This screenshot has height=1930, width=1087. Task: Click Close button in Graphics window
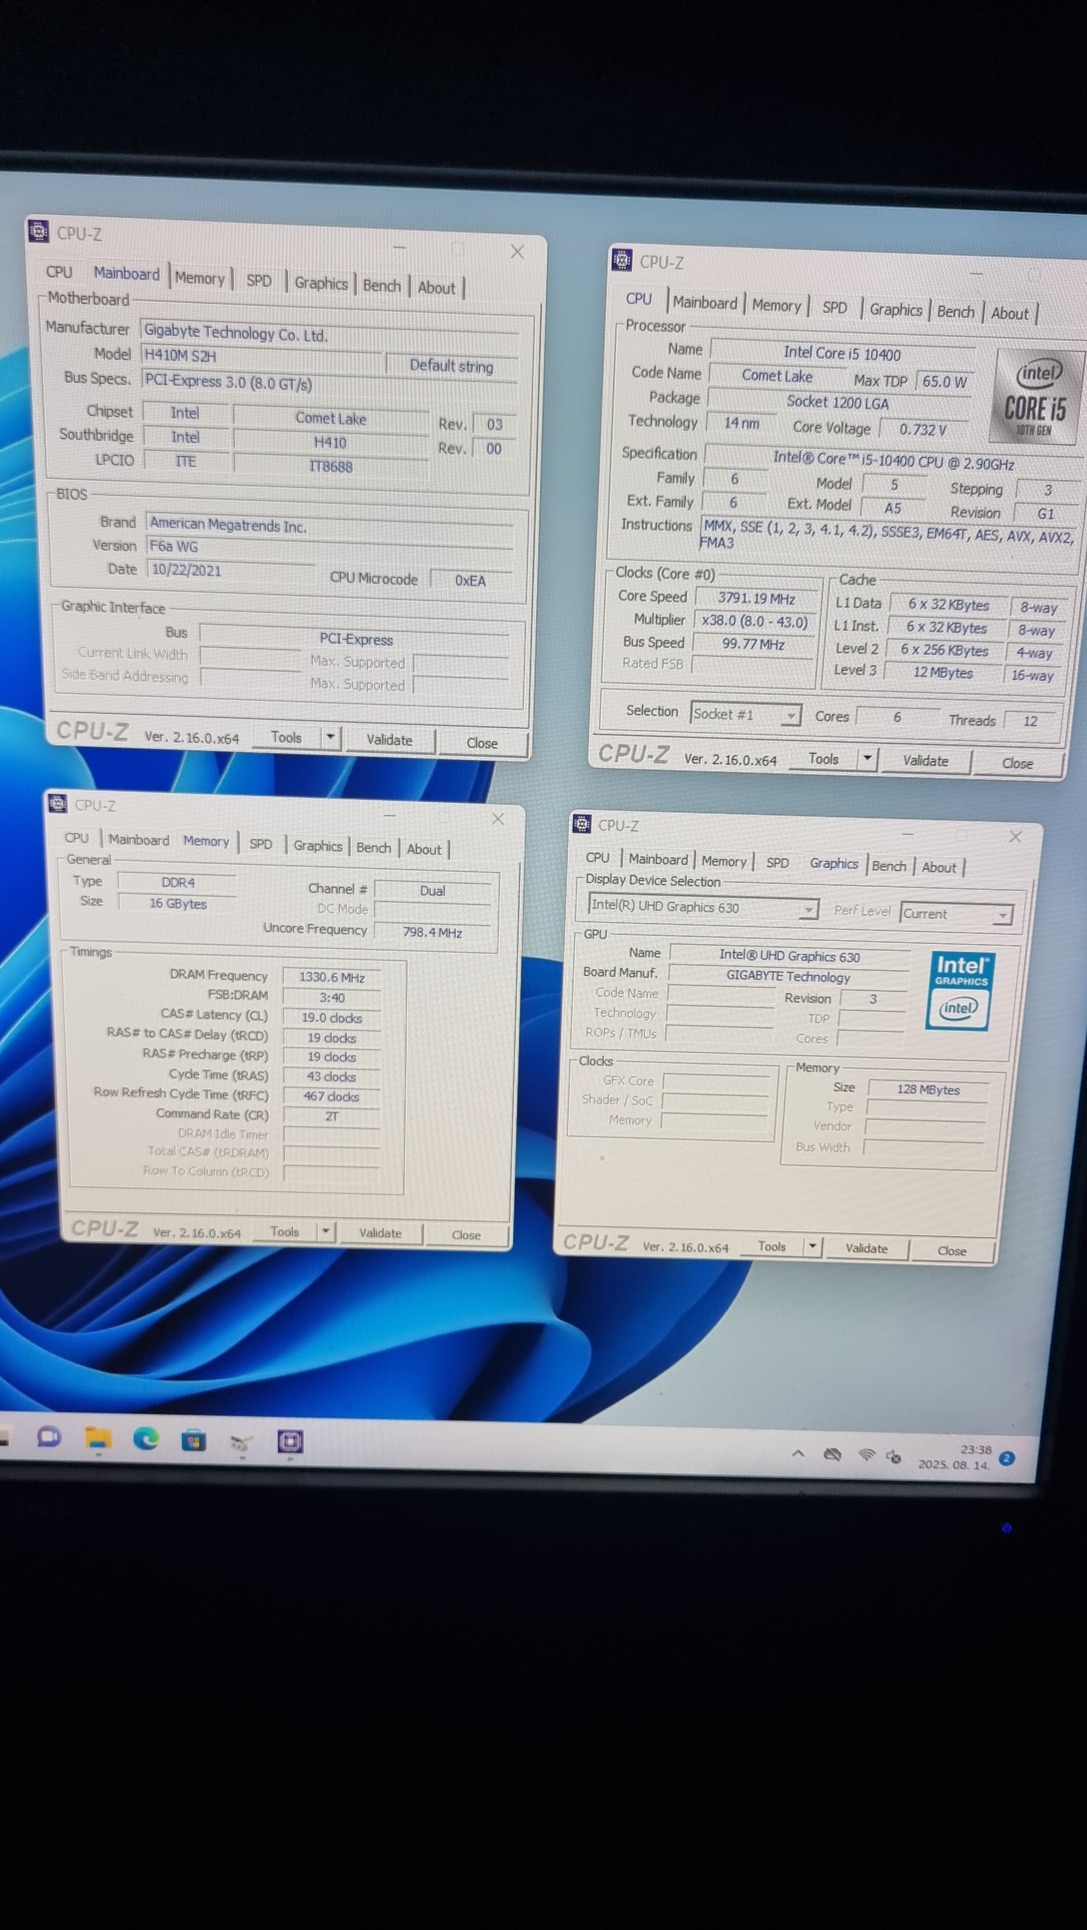click(952, 1250)
